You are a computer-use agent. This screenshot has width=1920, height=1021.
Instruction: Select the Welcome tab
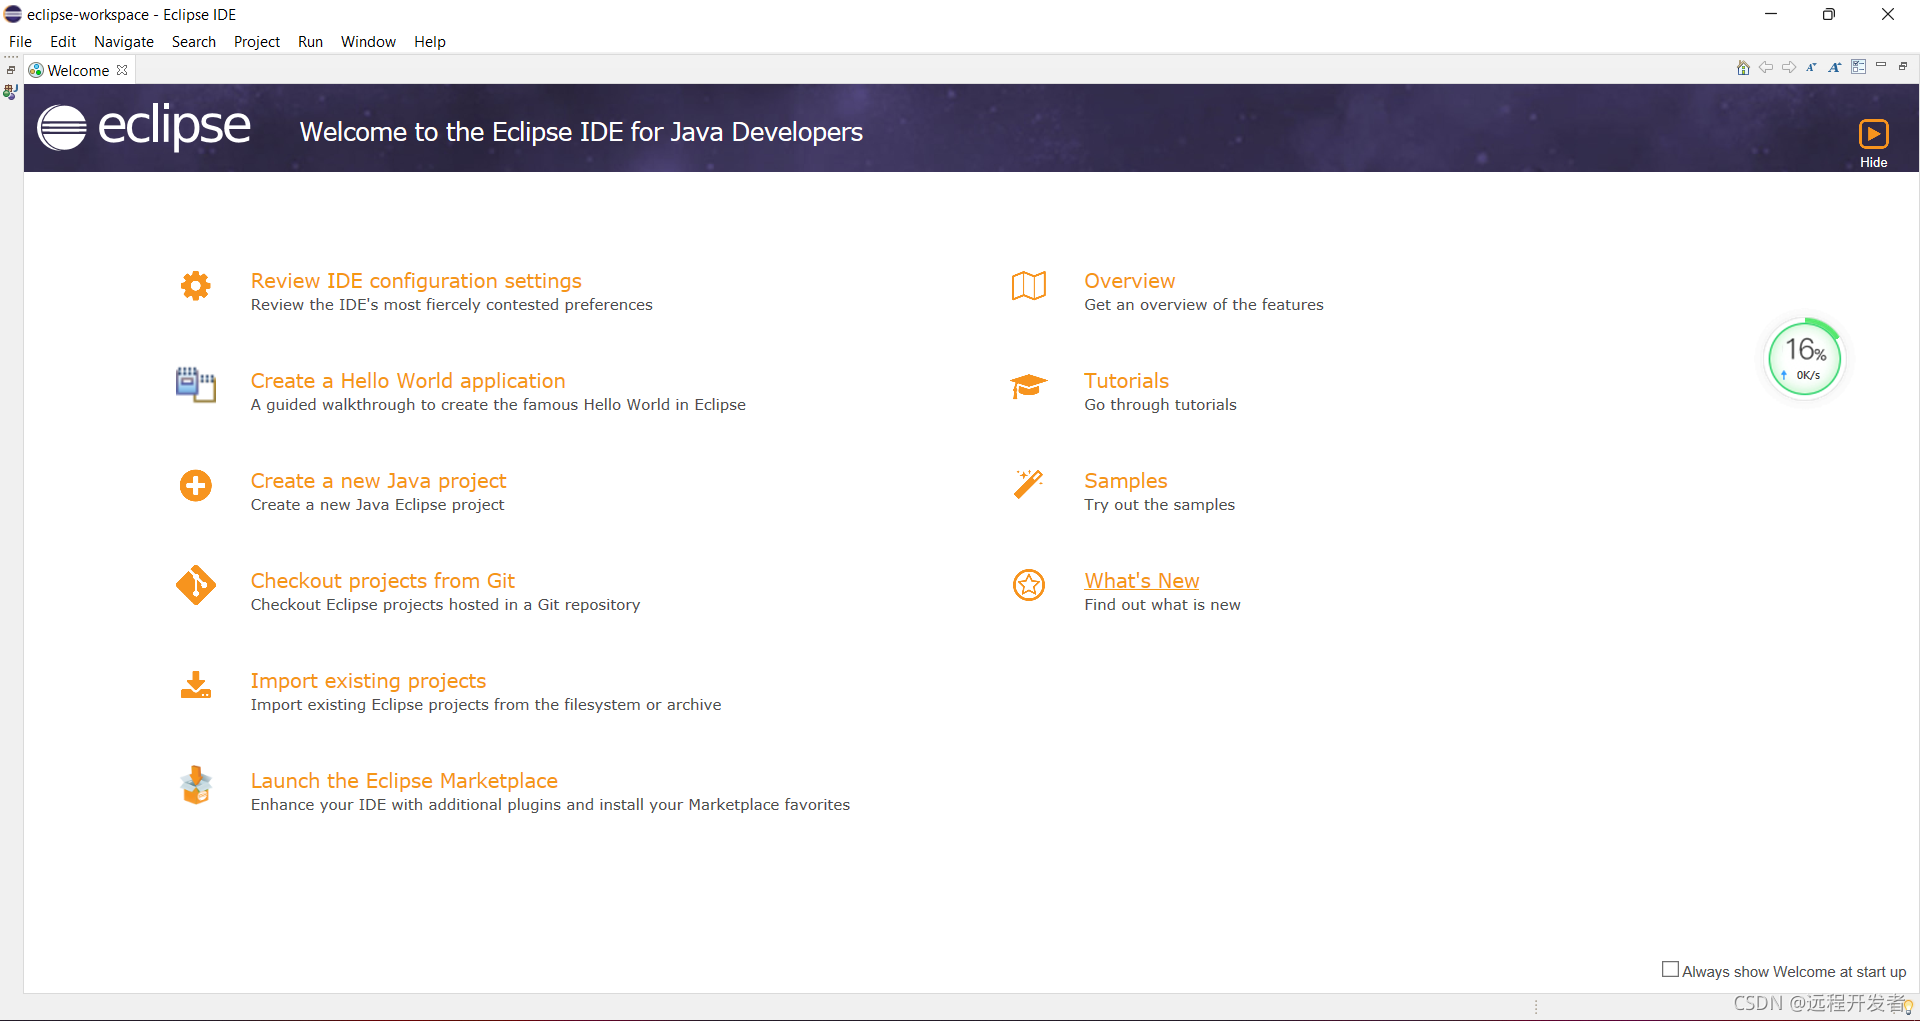(x=78, y=70)
